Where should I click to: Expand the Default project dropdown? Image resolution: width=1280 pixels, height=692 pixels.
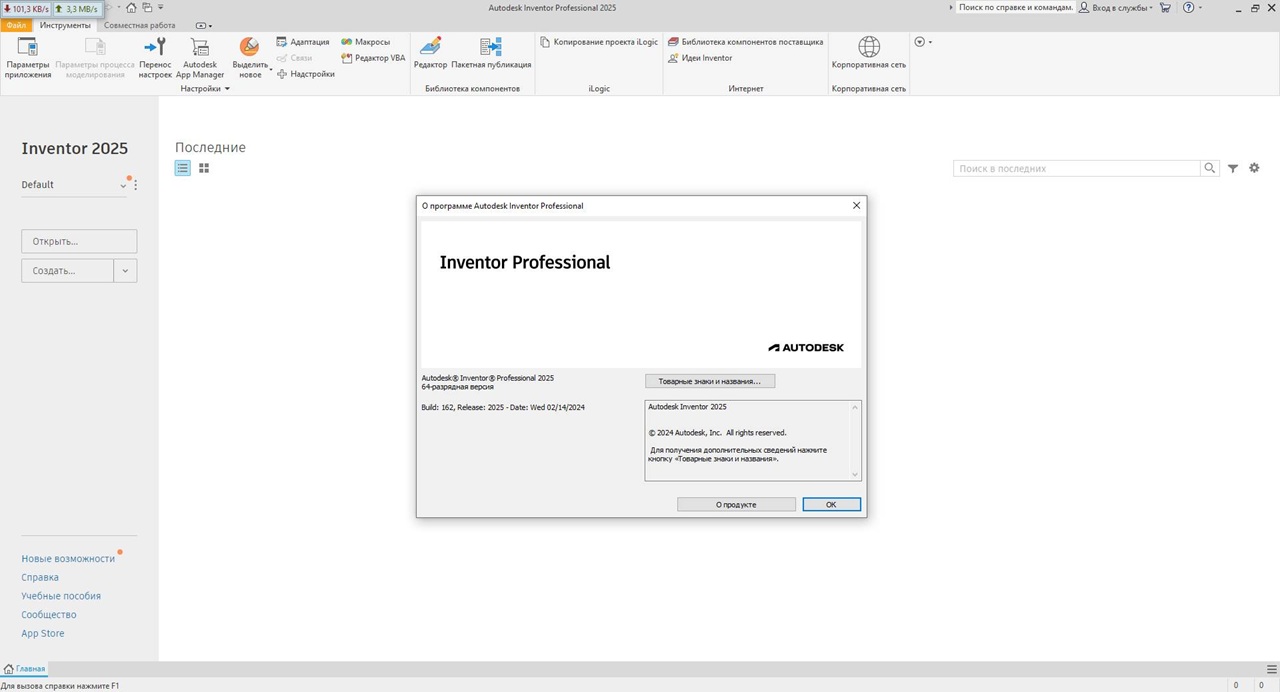point(124,185)
